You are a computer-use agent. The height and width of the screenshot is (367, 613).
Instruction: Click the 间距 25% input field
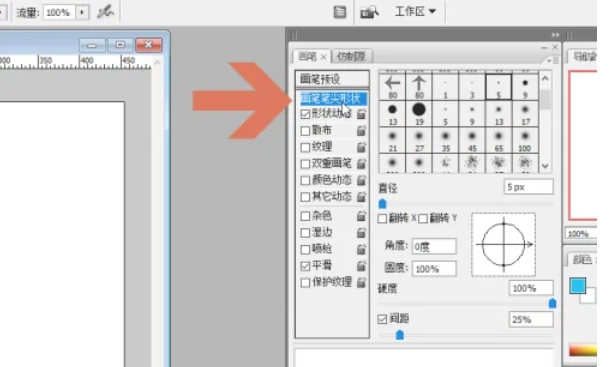[531, 319]
